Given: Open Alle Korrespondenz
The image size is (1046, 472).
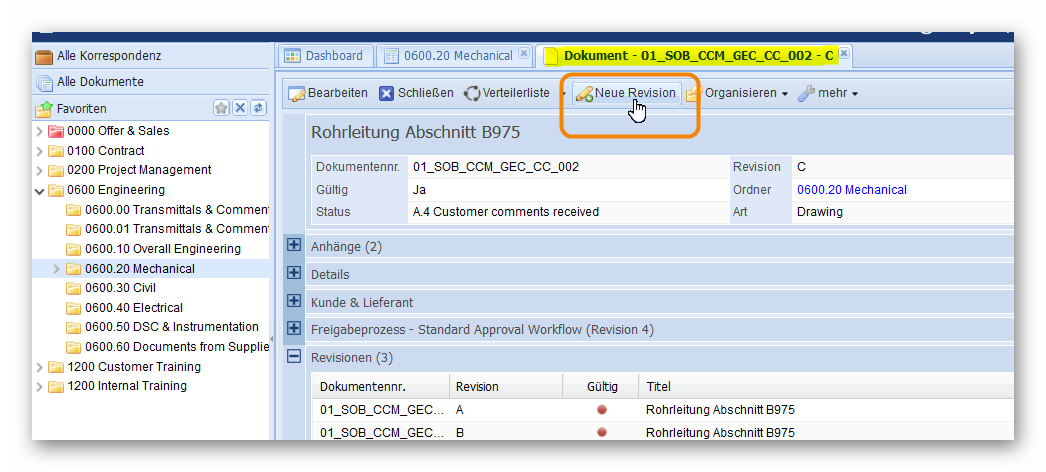Looking at the screenshot, I should 108,56.
